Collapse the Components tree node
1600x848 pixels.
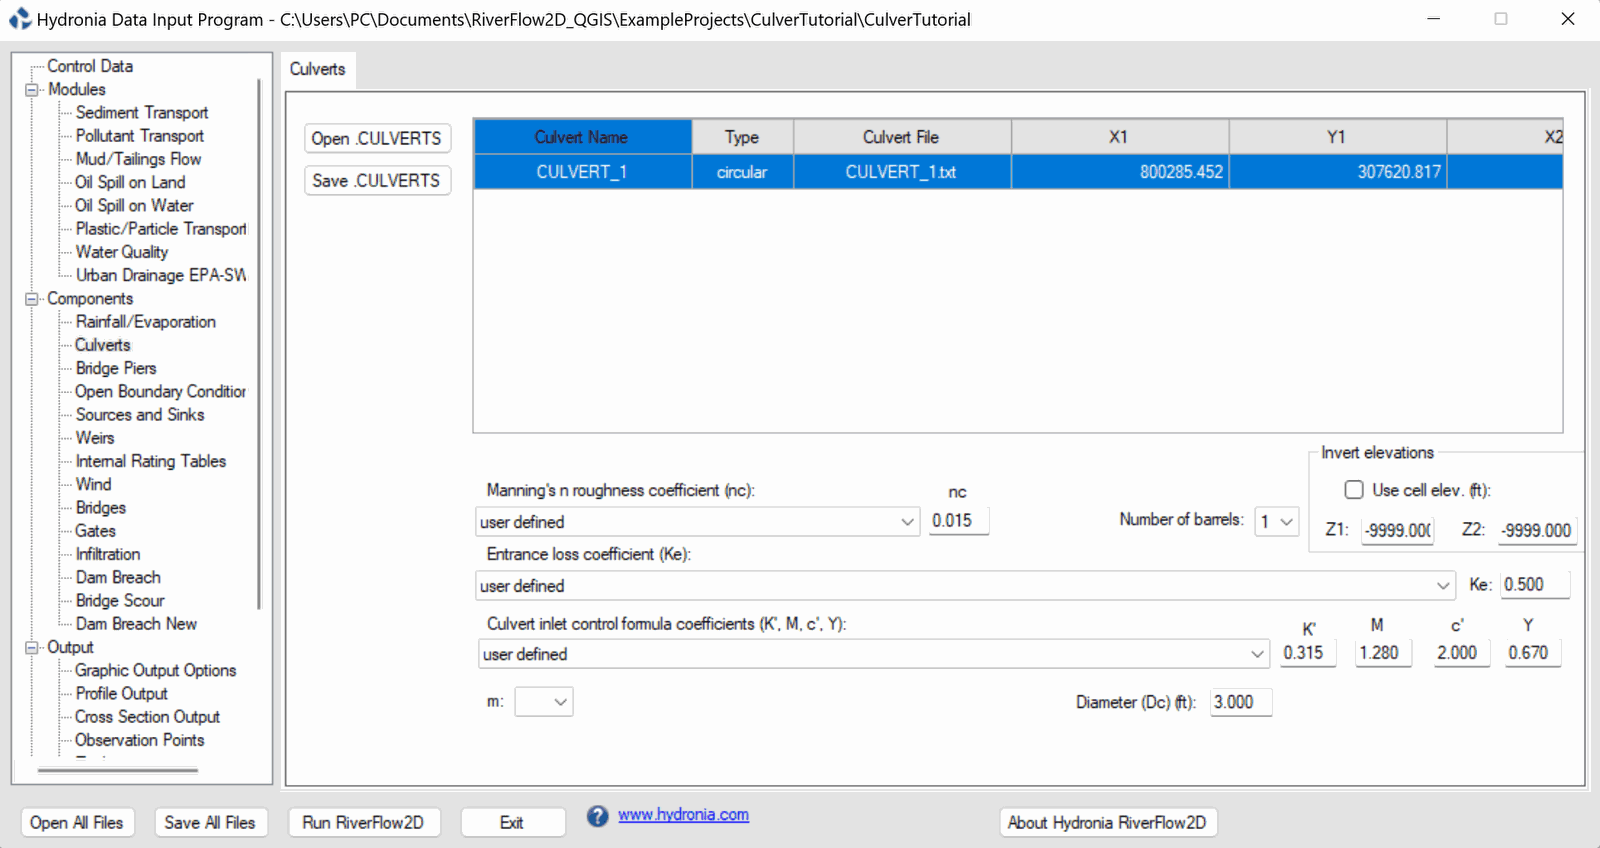(32, 299)
